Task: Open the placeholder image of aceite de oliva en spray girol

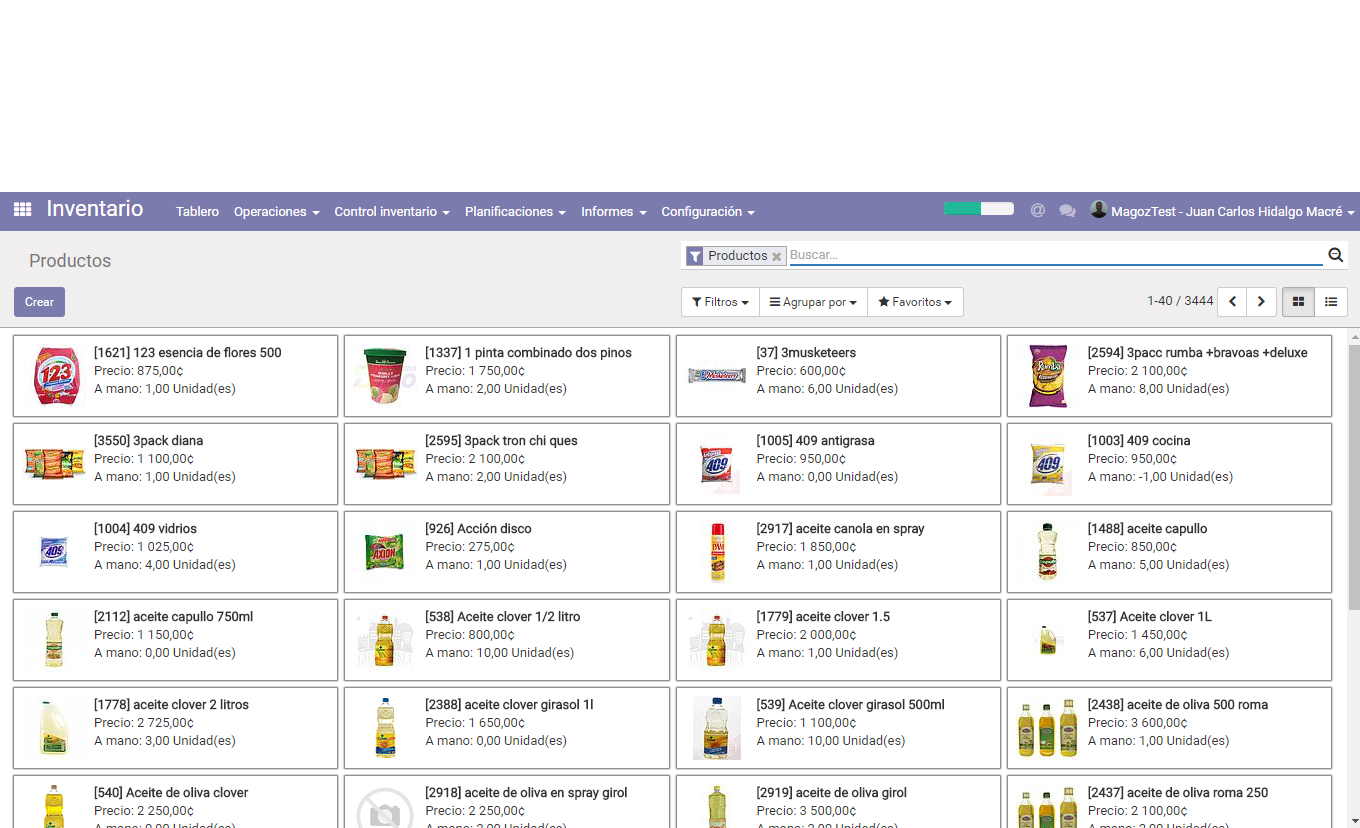Action: click(386, 808)
